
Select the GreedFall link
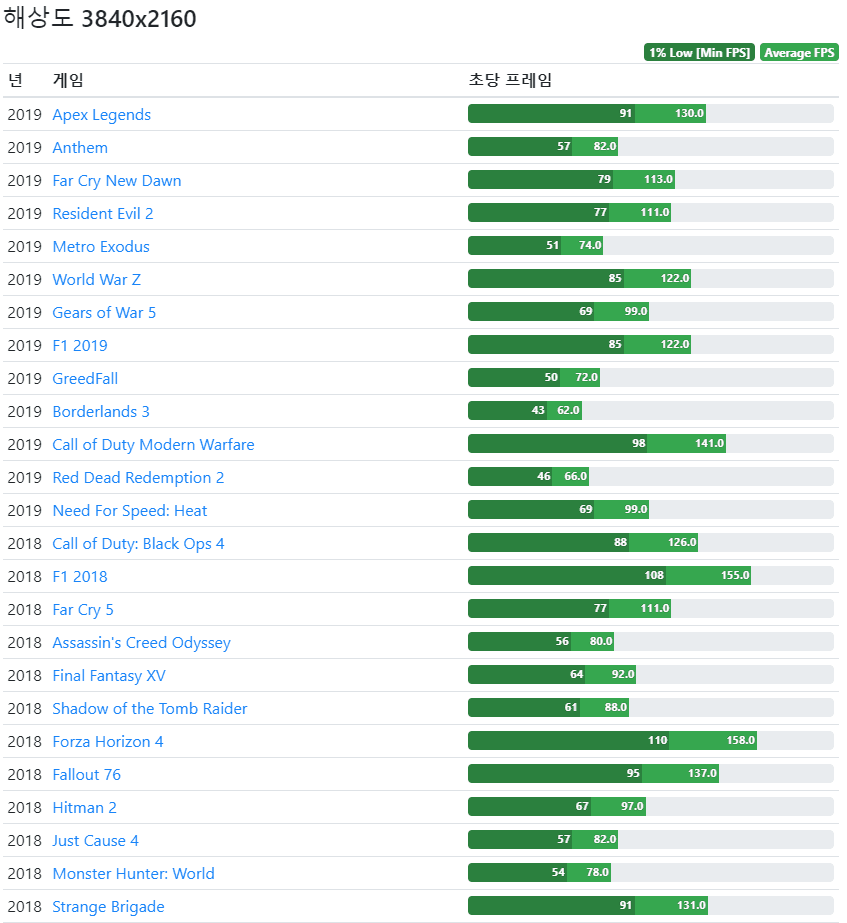[85, 378]
